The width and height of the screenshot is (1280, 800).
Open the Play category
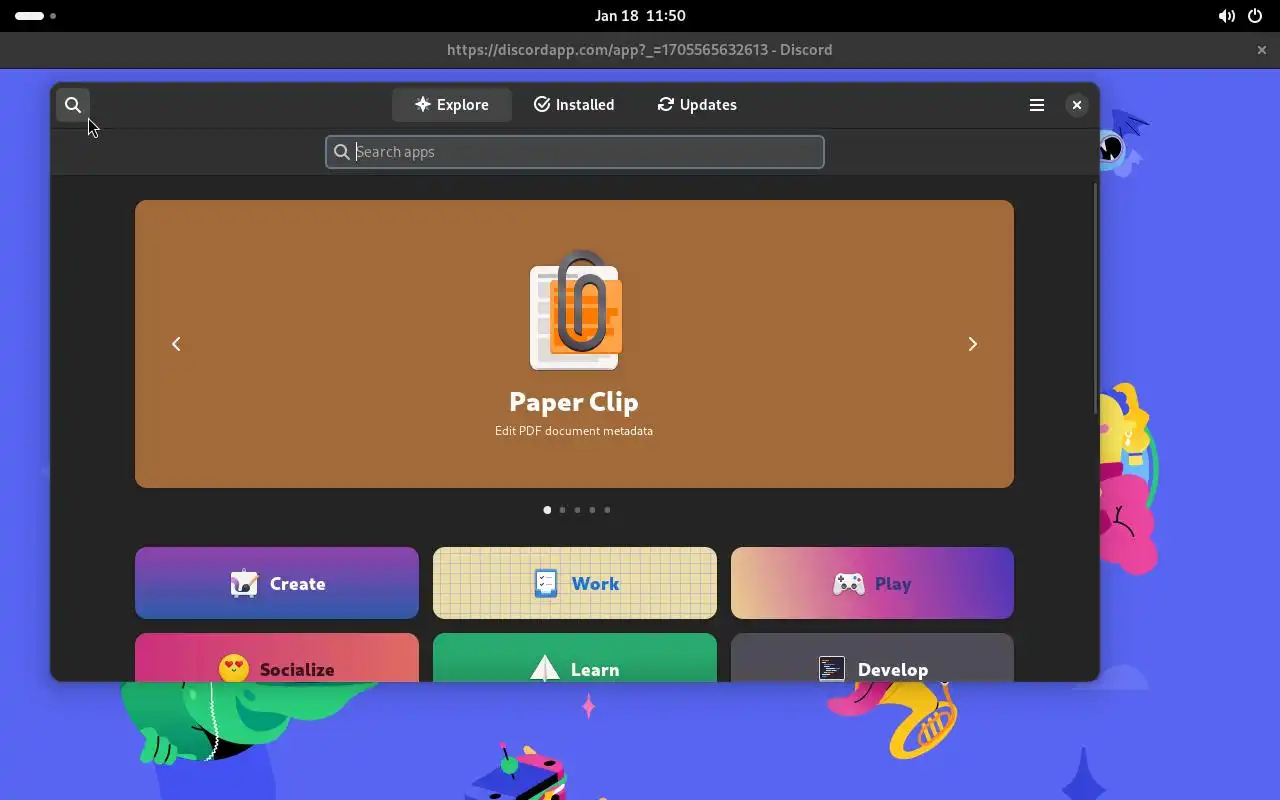coord(872,583)
